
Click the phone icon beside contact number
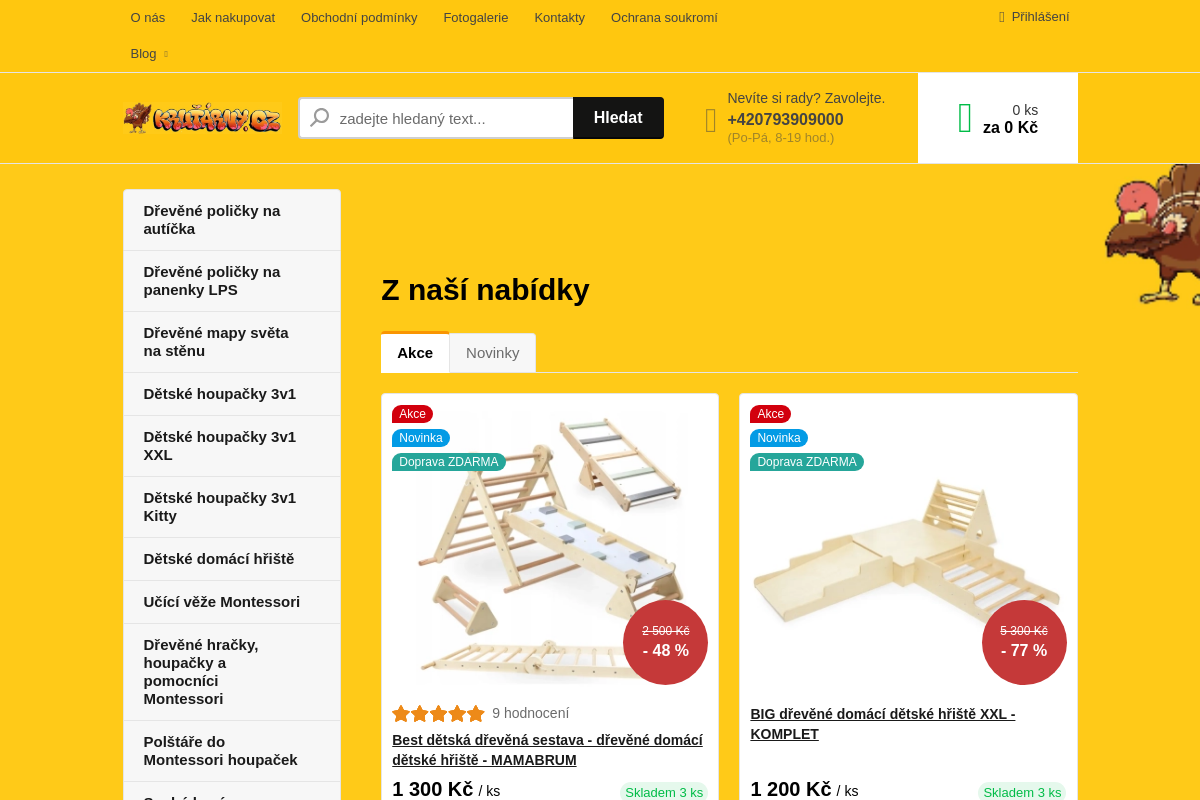click(x=711, y=121)
